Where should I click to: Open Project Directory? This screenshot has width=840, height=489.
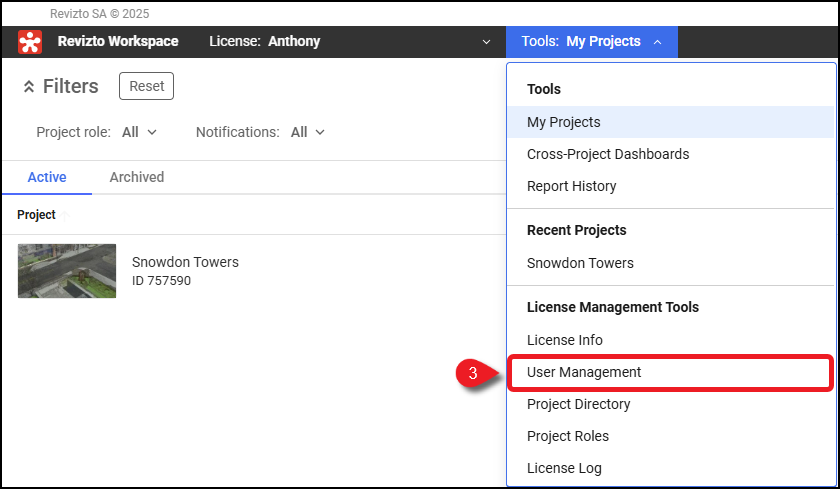[578, 404]
